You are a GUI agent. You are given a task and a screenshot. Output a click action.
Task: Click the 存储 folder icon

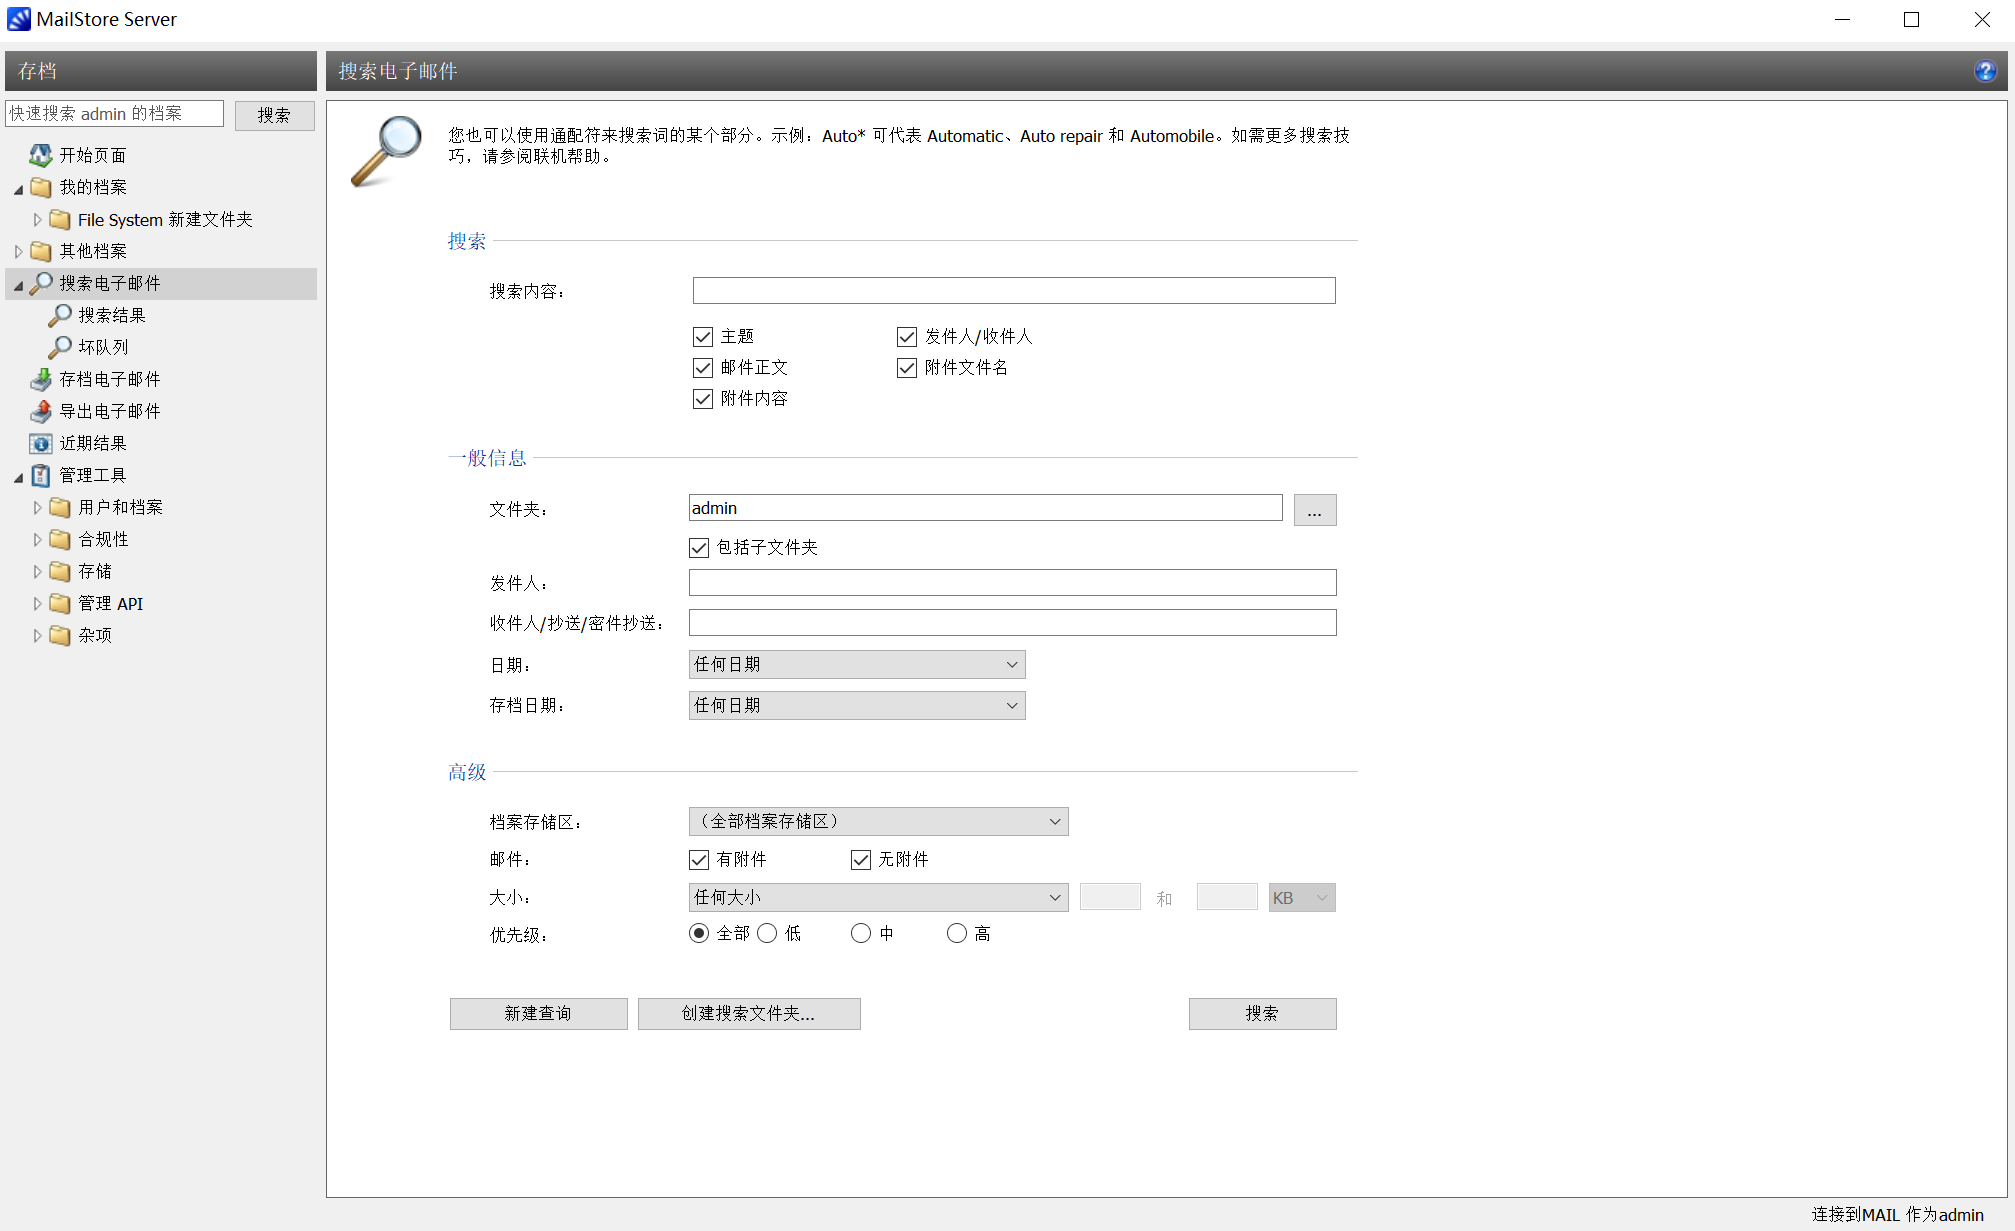point(60,571)
